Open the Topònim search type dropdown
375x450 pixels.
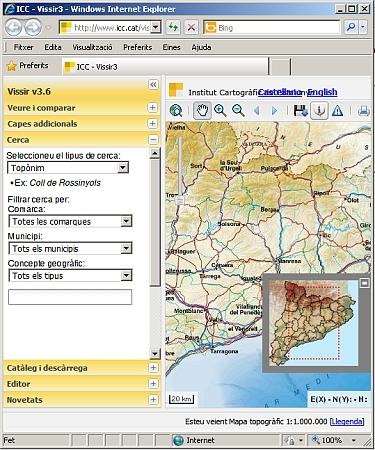(123, 167)
